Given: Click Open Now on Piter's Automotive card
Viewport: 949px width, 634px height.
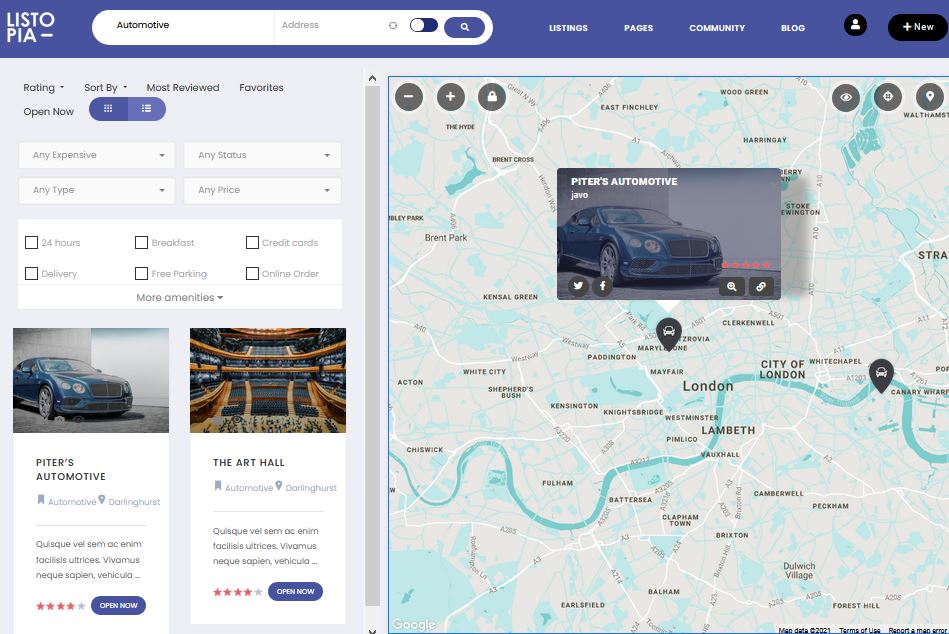Looking at the screenshot, I should click(119, 606).
